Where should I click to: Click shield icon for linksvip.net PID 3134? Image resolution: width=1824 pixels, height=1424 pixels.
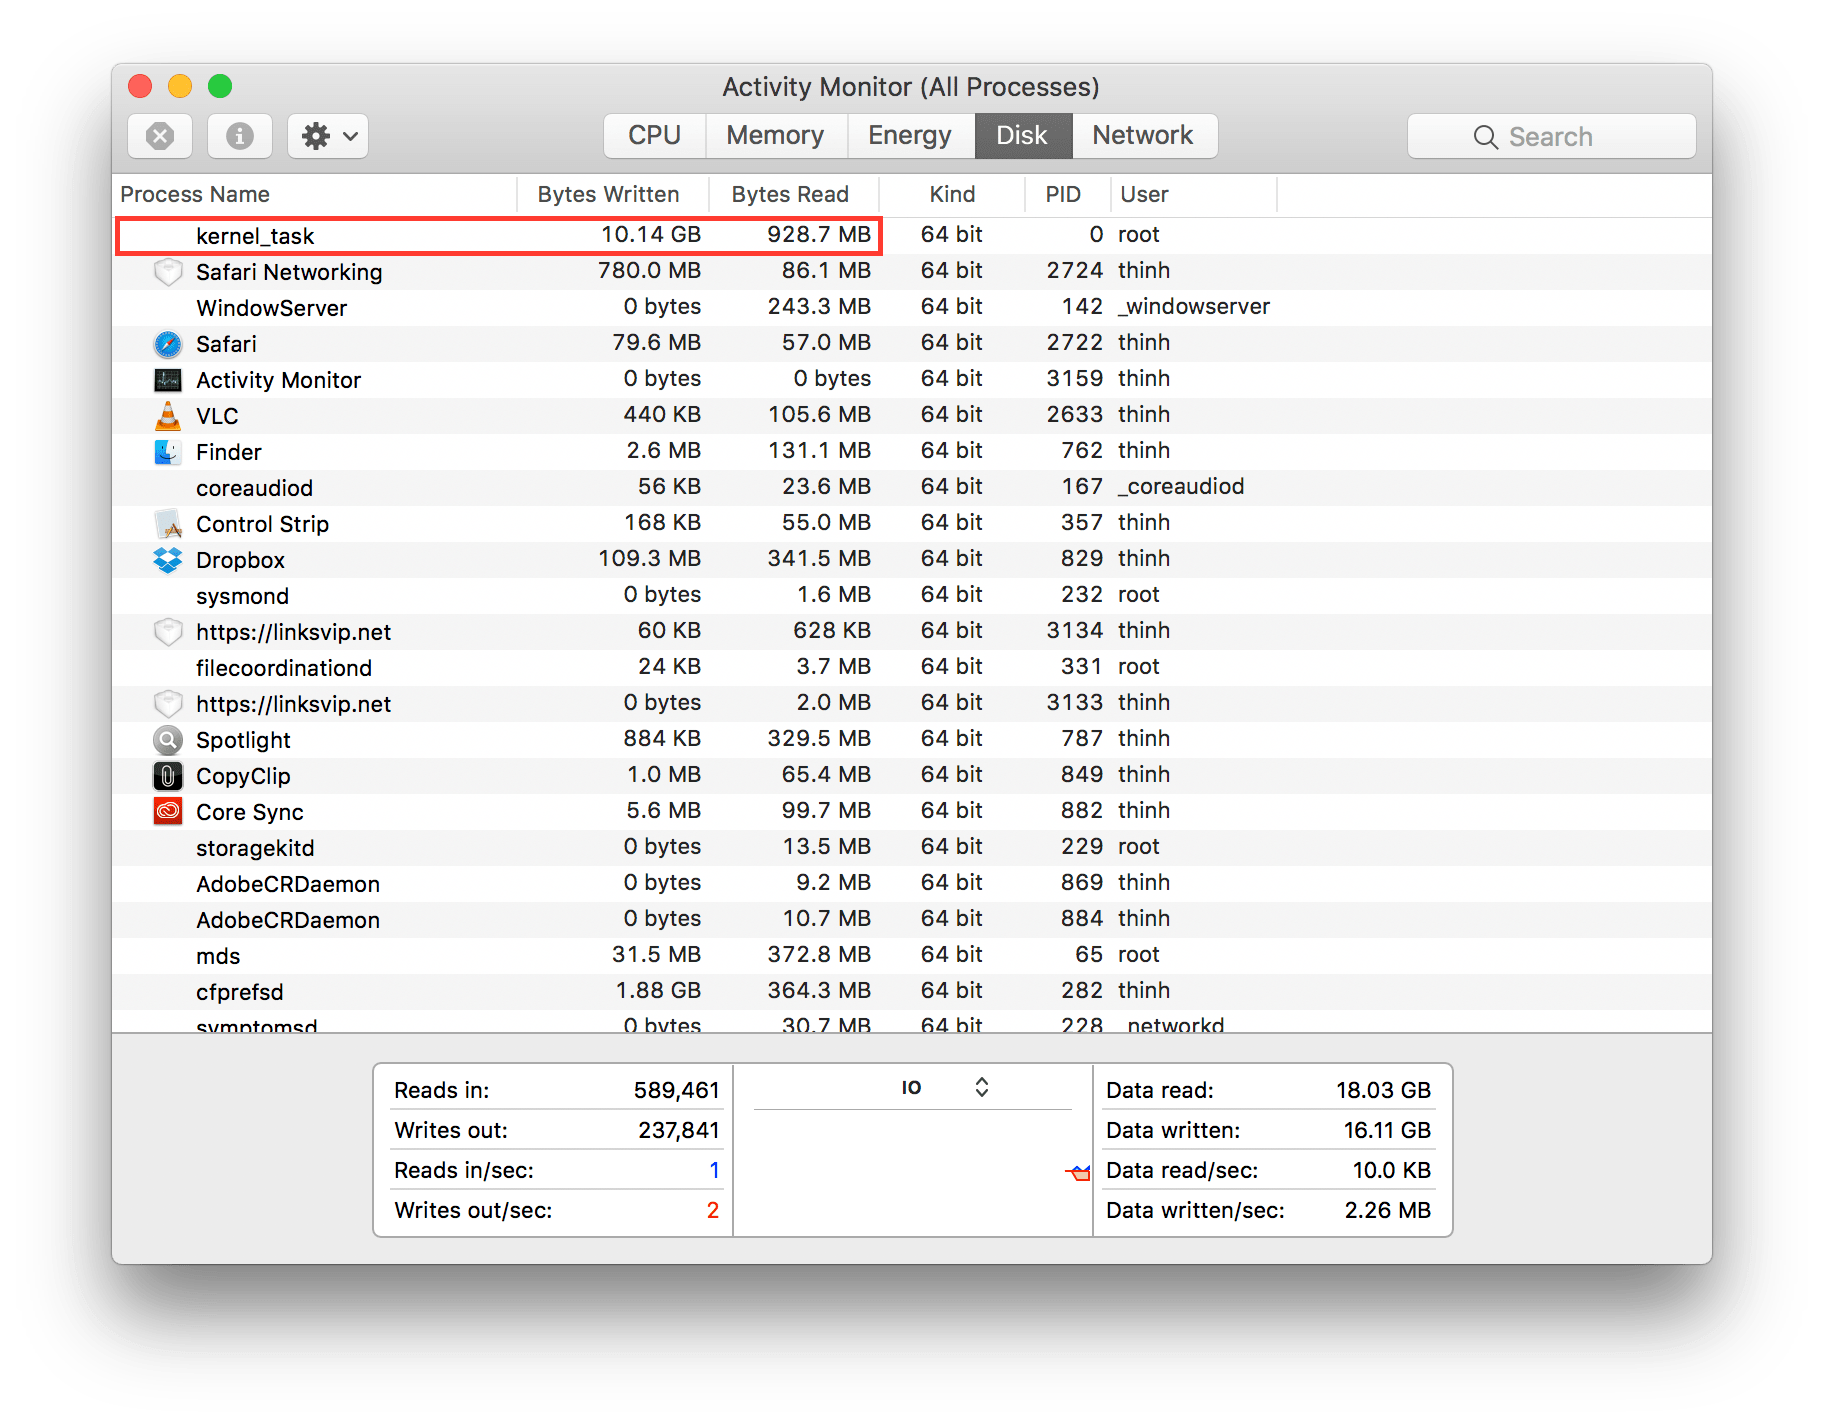pyautogui.click(x=168, y=632)
